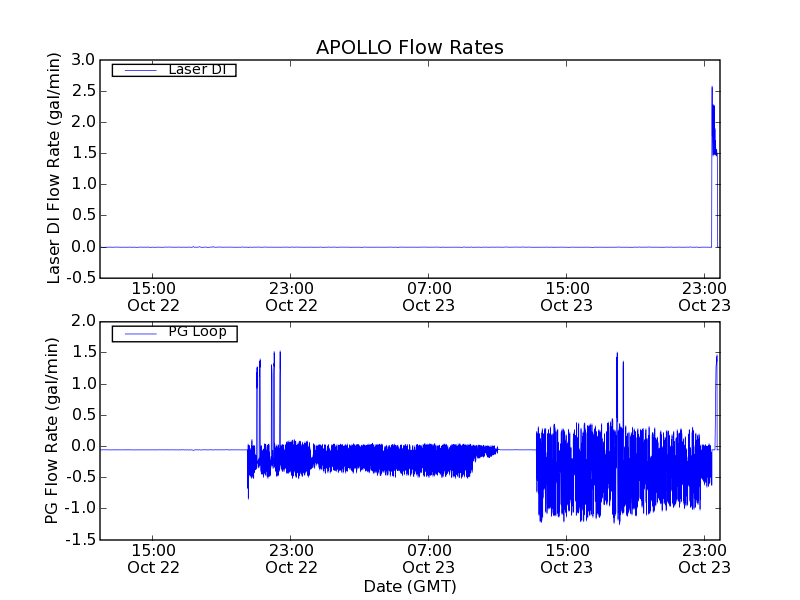Click the 0.0 tick on PG Flow axis
The image size is (800, 600).
click(83, 446)
